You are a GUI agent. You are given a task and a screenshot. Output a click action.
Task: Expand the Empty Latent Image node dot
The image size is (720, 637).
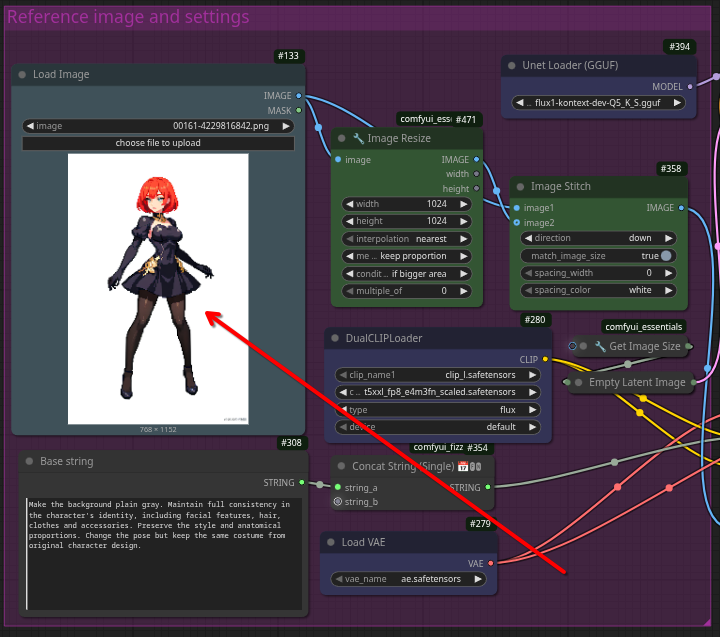[579, 382]
